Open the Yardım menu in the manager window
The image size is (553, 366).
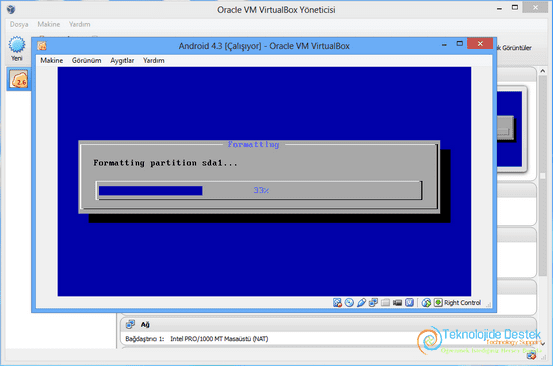[x=79, y=24]
